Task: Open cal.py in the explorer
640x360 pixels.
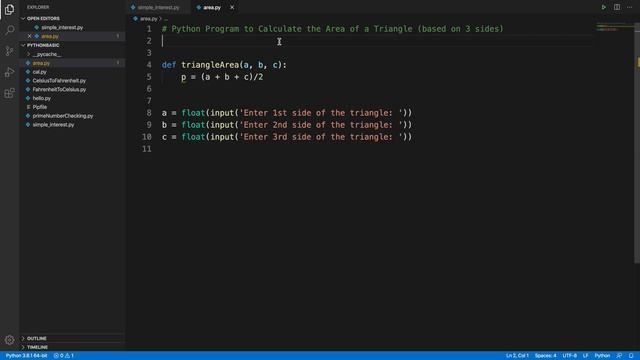Action: [40, 72]
